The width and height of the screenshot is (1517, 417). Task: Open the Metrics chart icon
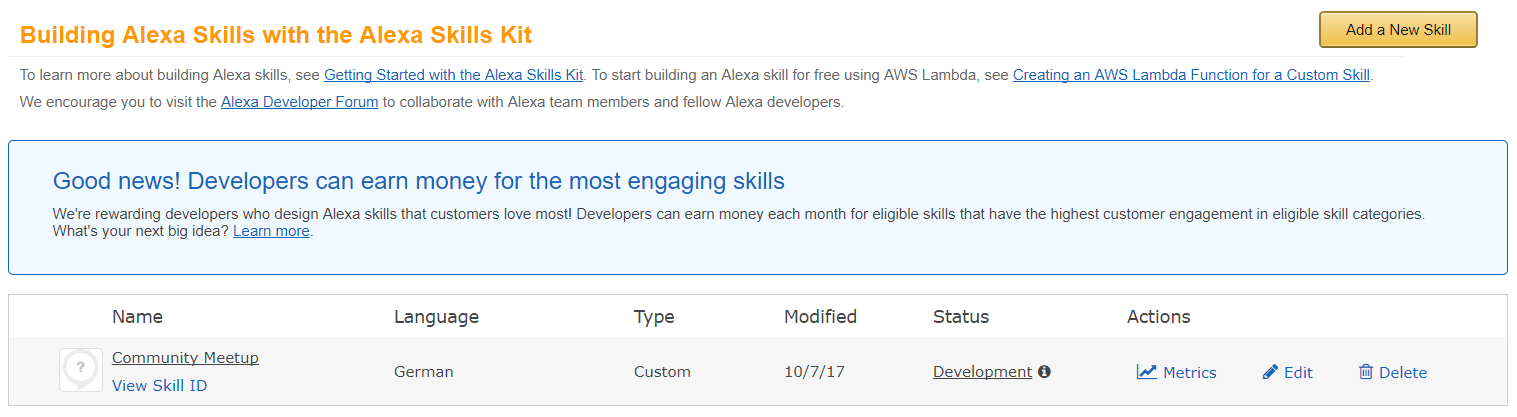coord(1147,372)
